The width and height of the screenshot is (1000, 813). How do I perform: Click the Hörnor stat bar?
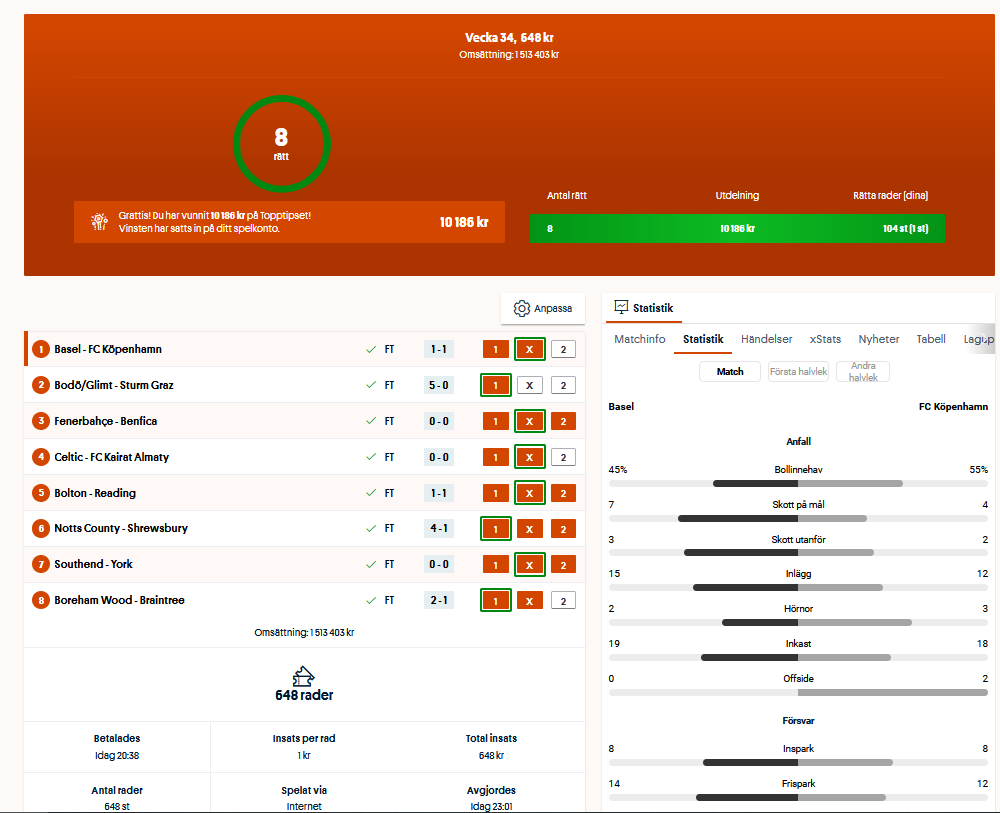pyautogui.click(x=798, y=622)
